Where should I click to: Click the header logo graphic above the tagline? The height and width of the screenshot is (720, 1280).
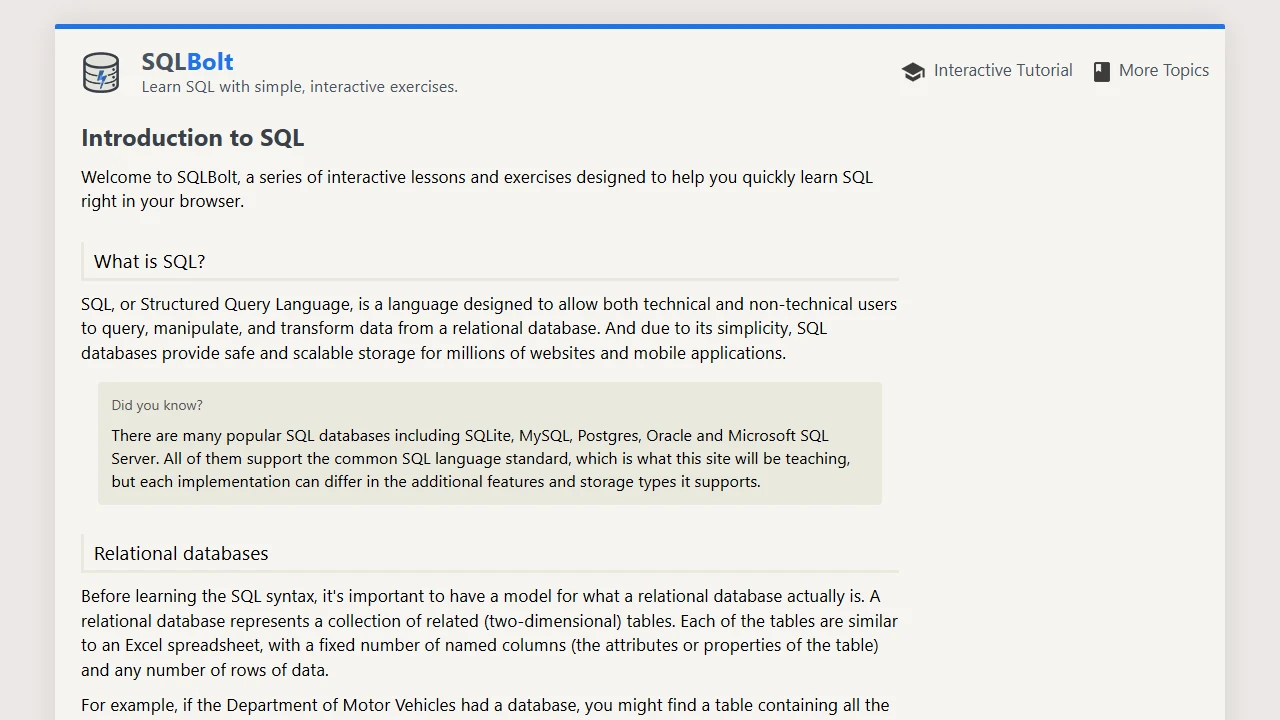click(x=100, y=72)
